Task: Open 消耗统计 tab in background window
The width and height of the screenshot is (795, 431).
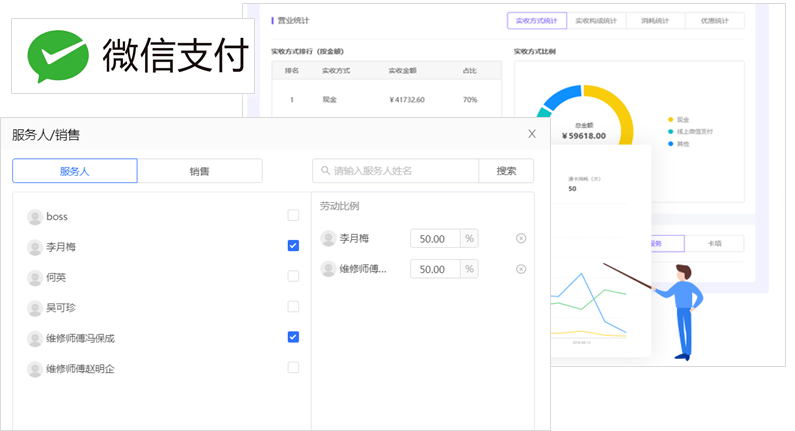Action: (655, 21)
